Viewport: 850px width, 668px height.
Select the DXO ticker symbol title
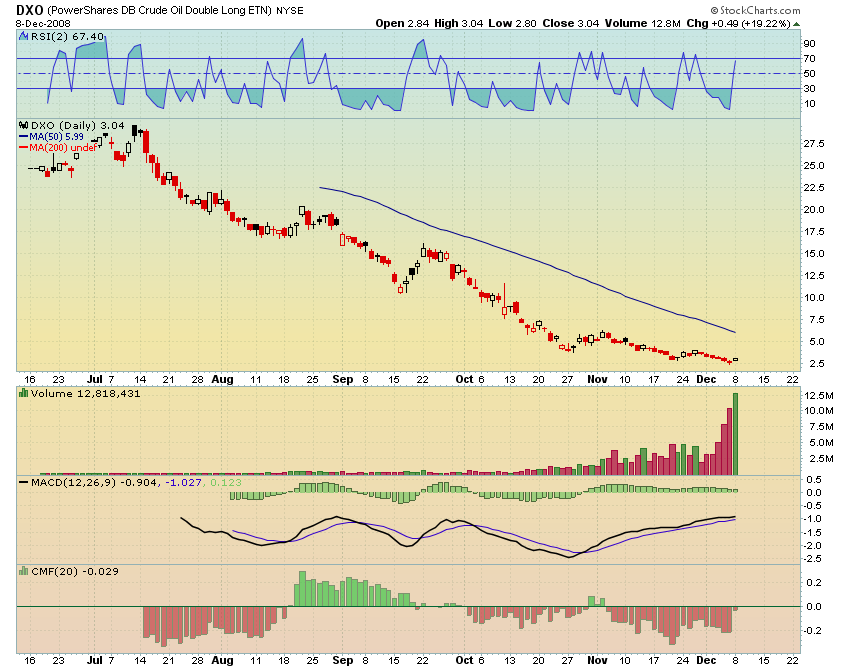pos(29,10)
